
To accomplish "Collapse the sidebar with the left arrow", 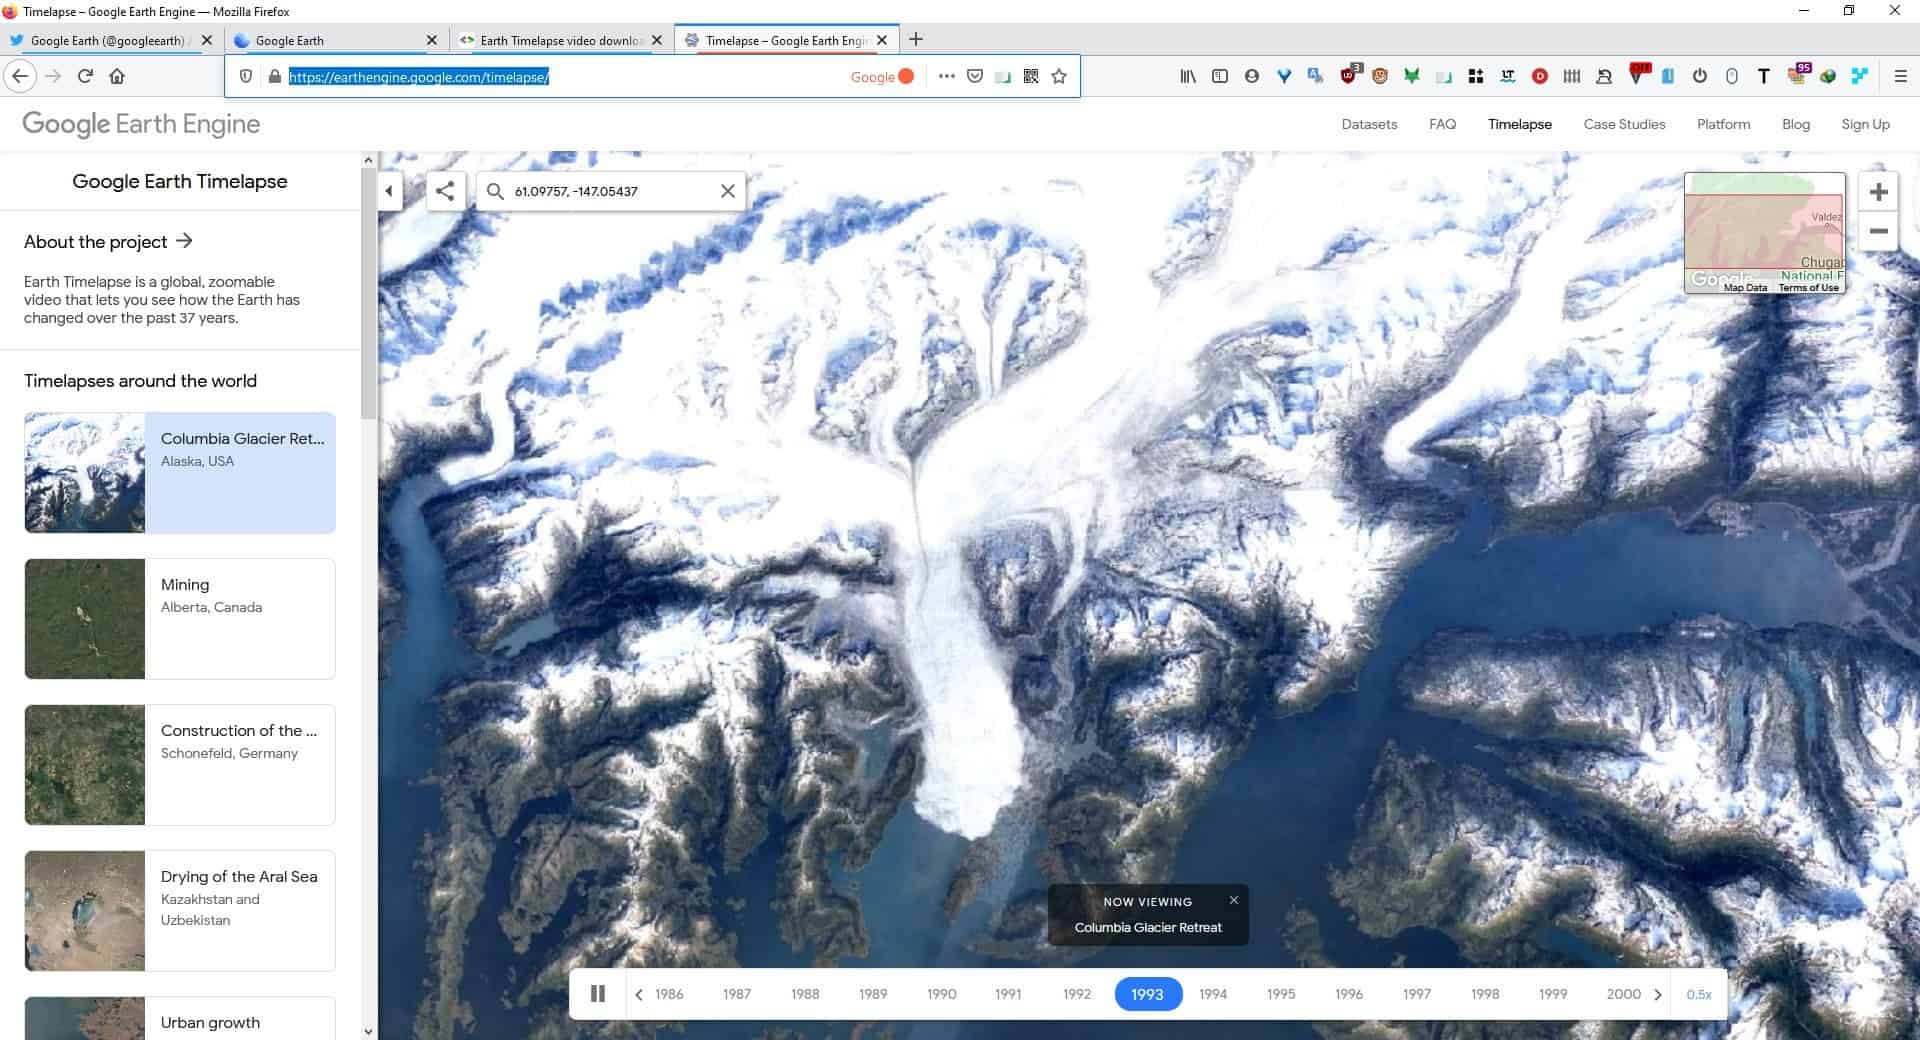I will [x=389, y=190].
